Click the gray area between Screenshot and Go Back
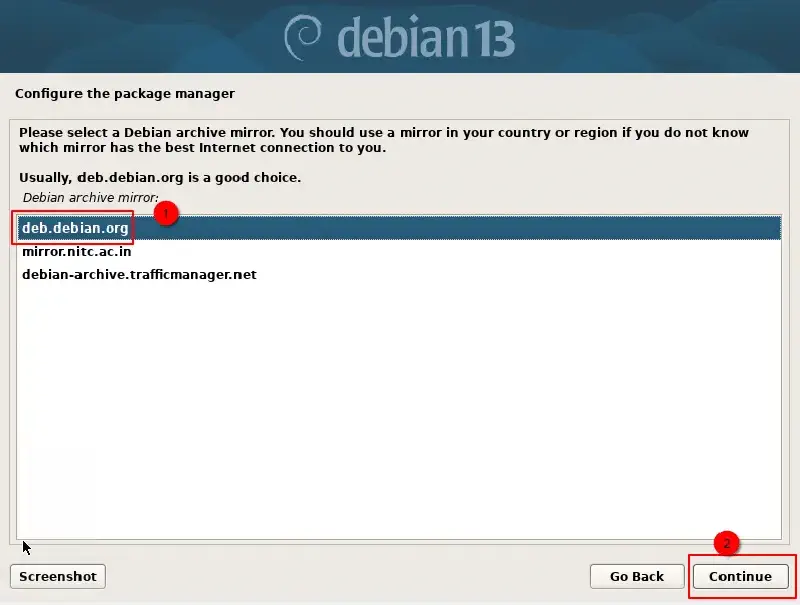This screenshot has height=605, width=800. 347,576
